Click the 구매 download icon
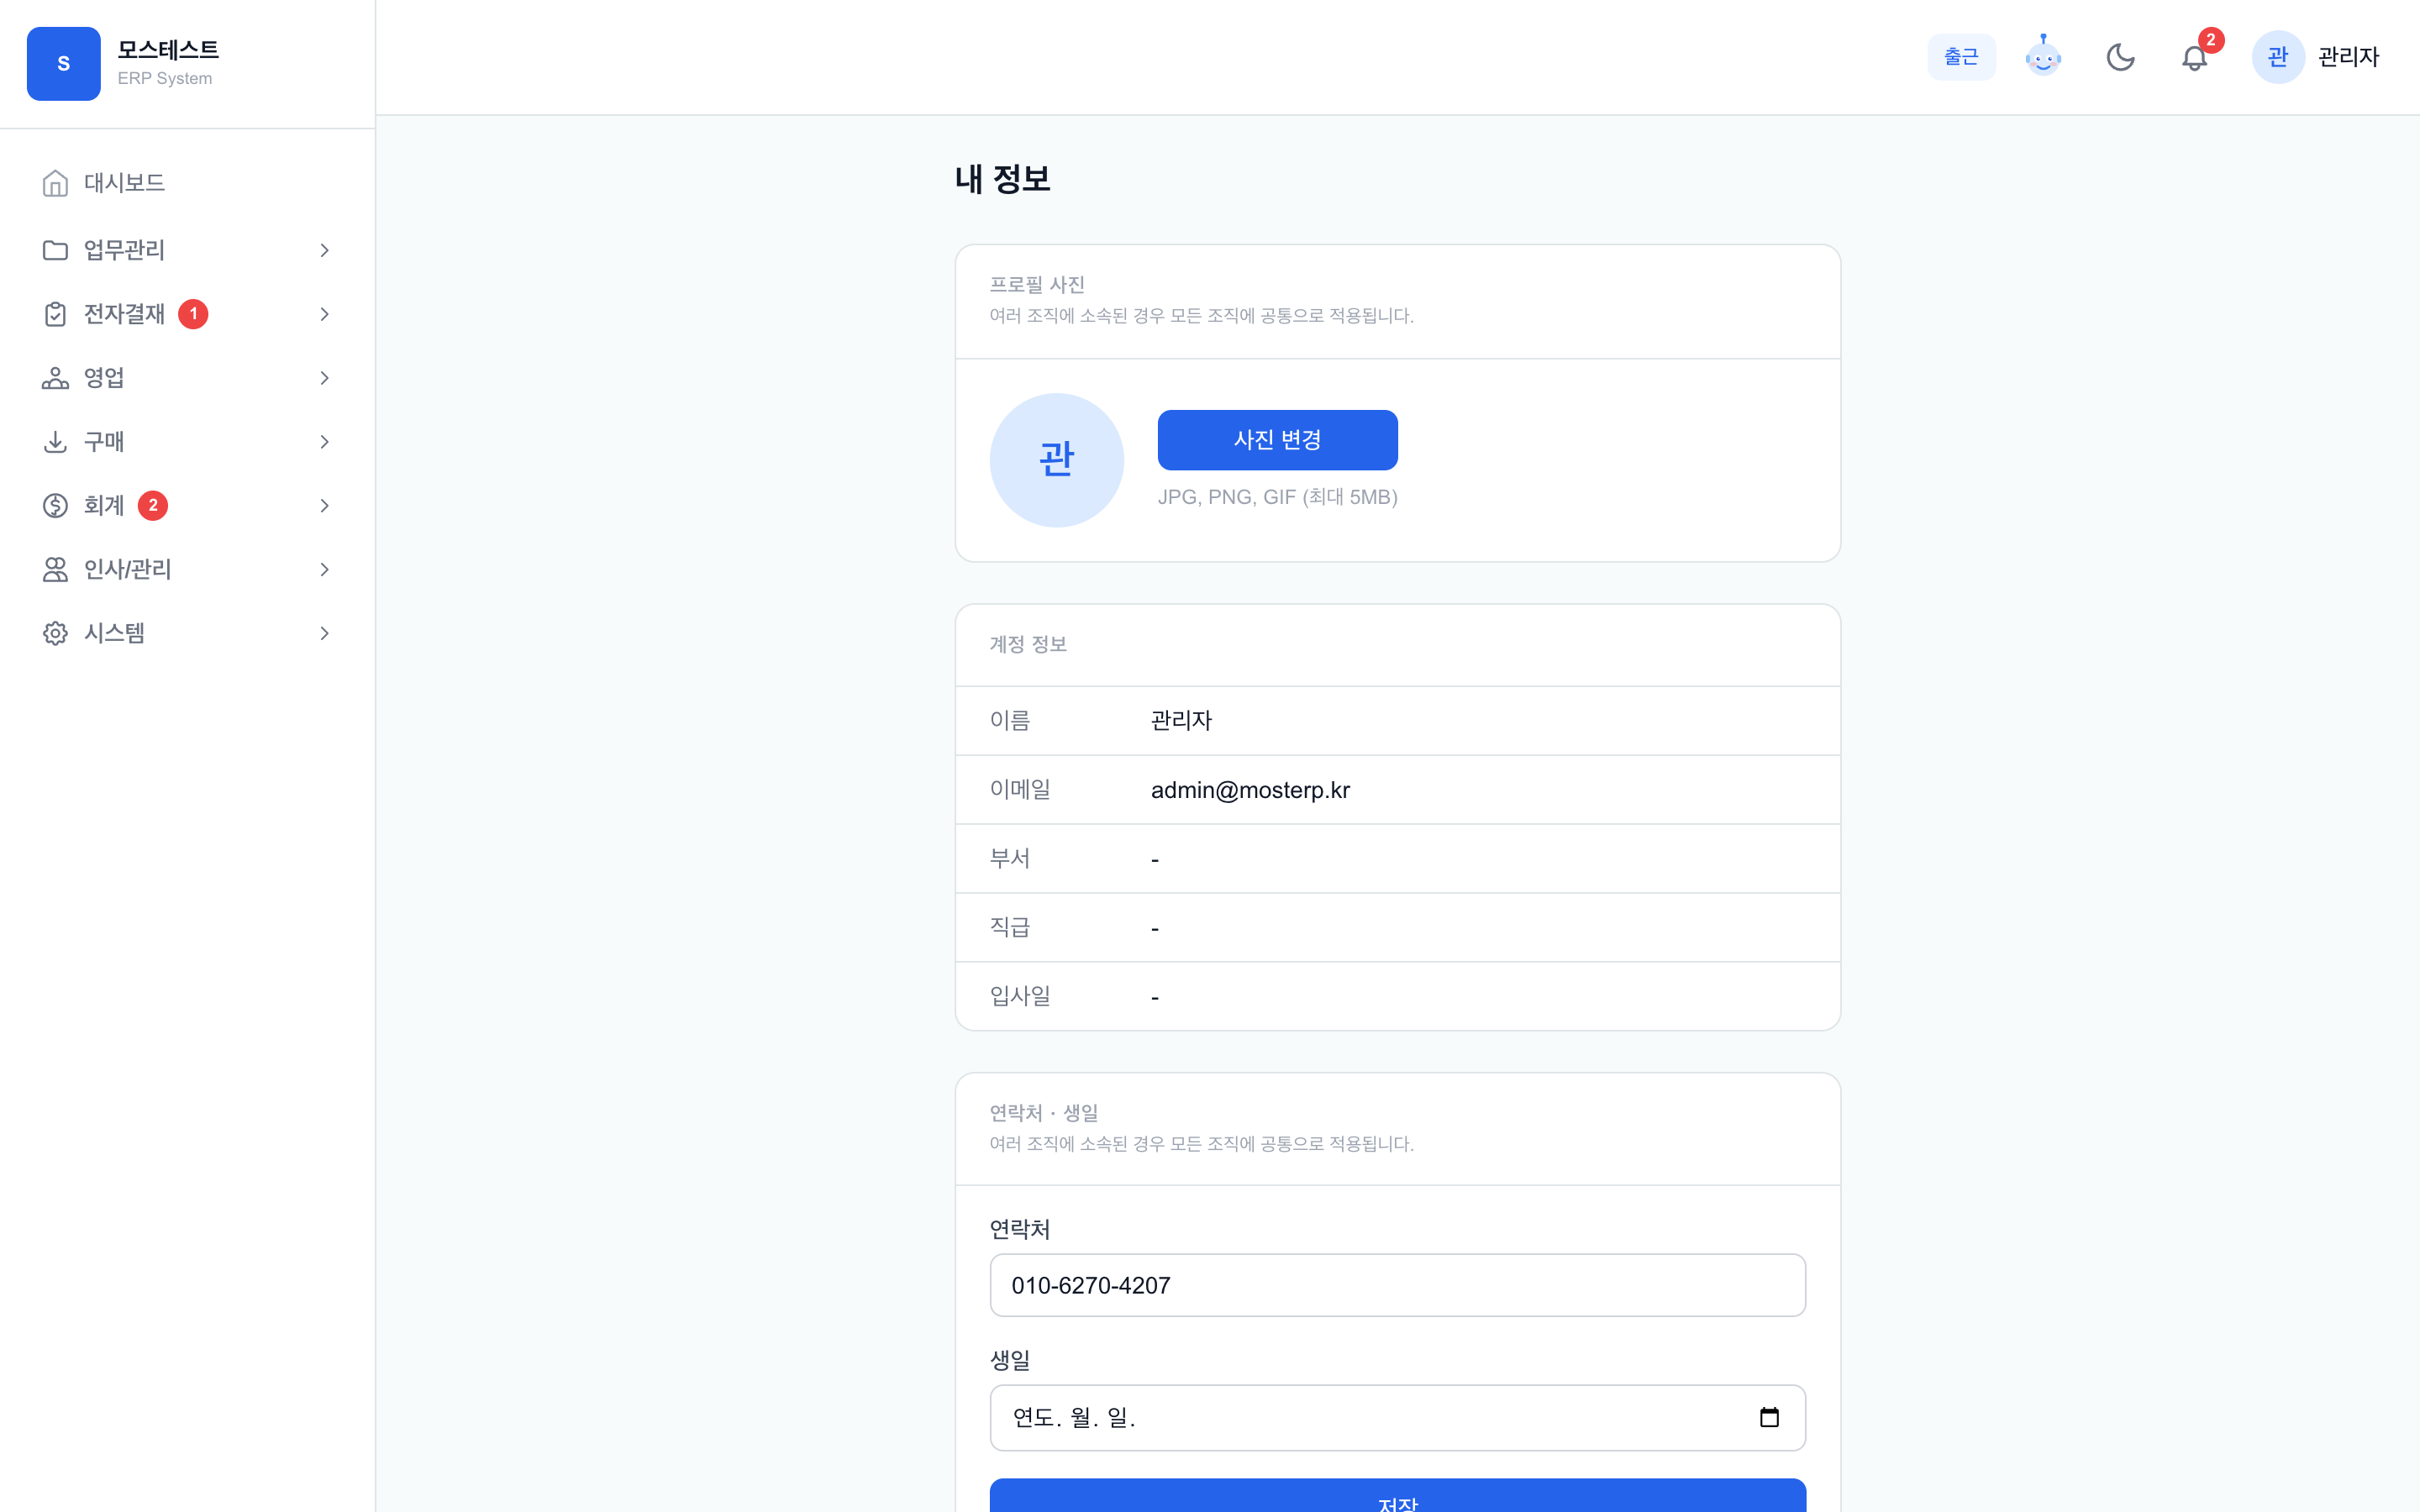The image size is (2420, 1512). point(55,442)
